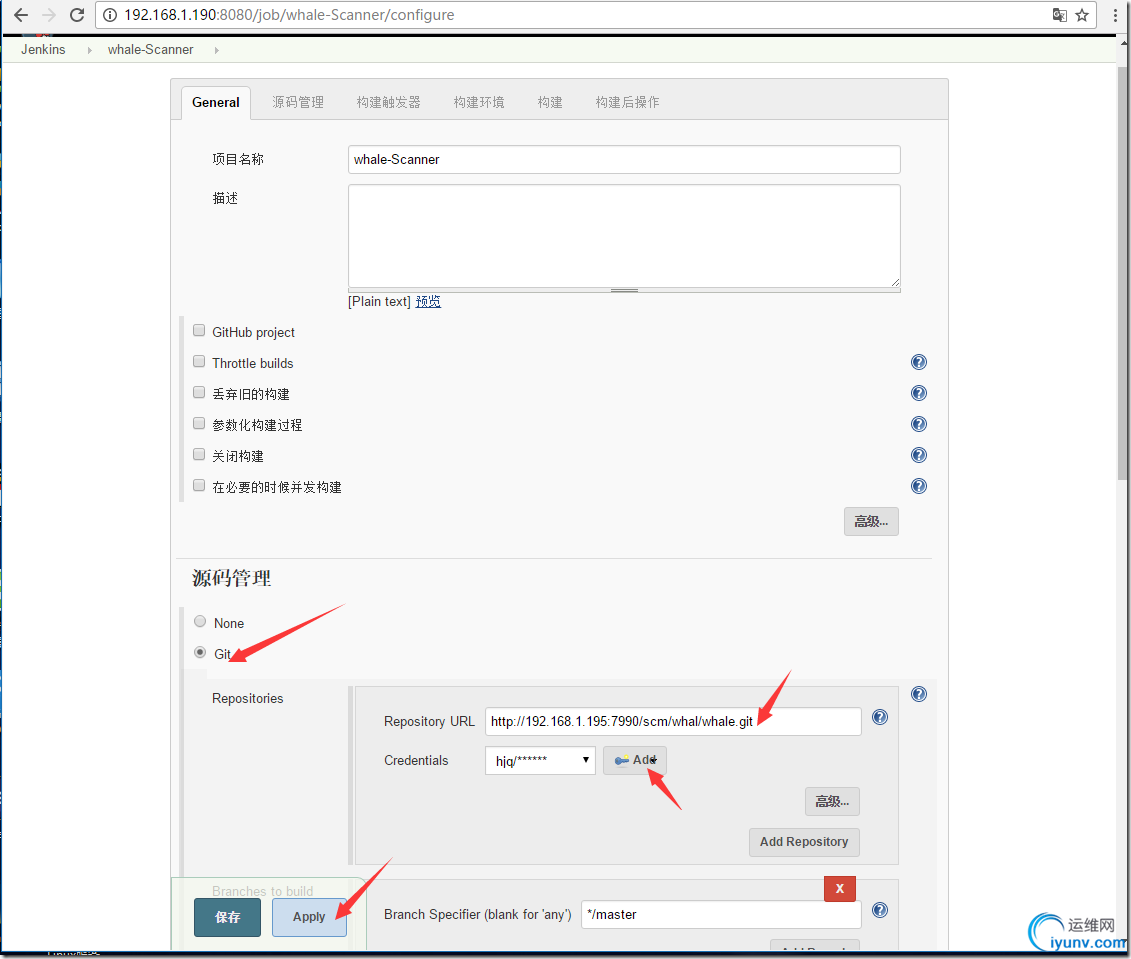Switch to the 源码管理 tab
Screen dimensions: 1131x959
pos(298,102)
